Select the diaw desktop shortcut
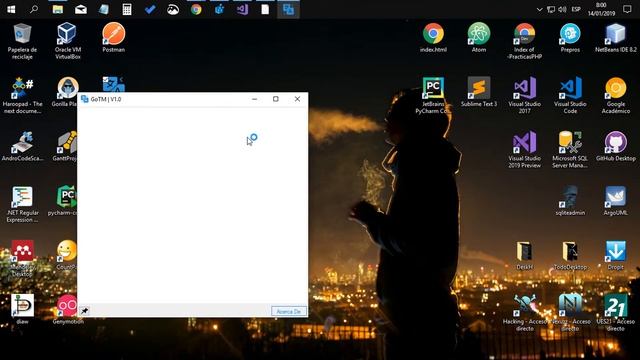 [22, 309]
